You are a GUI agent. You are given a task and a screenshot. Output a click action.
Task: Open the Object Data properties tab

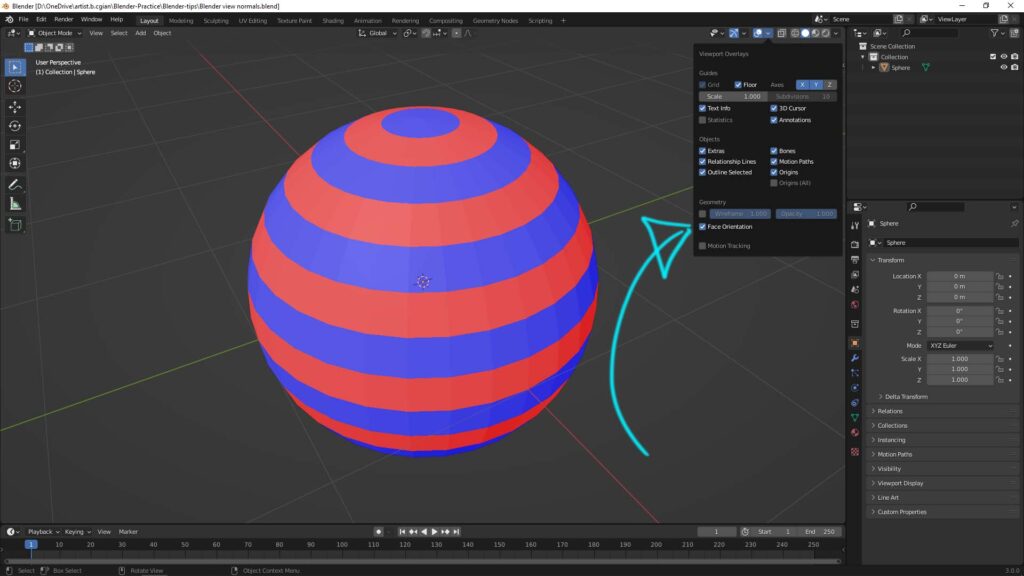click(855, 417)
